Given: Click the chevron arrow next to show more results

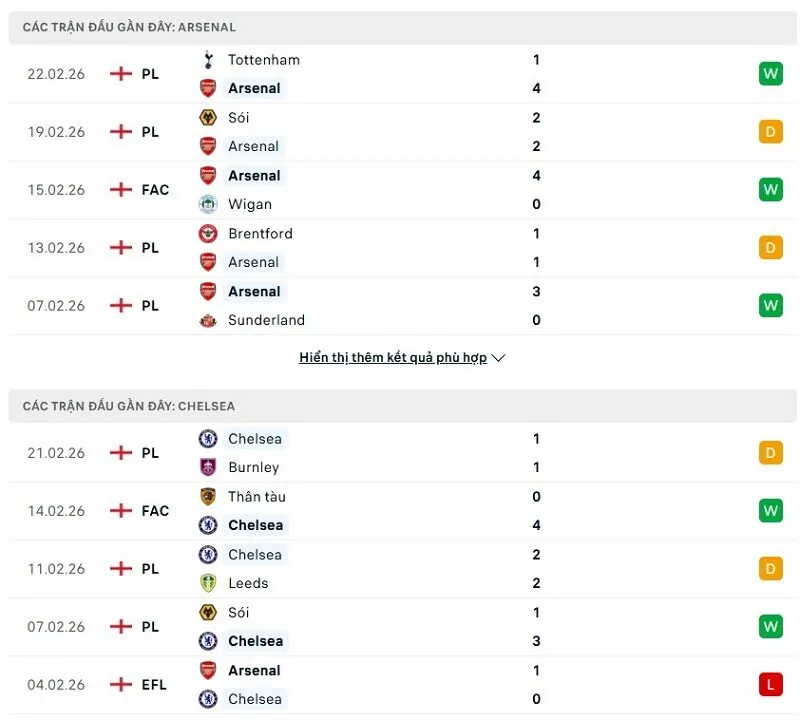Looking at the screenshot, I should [497, 357].
